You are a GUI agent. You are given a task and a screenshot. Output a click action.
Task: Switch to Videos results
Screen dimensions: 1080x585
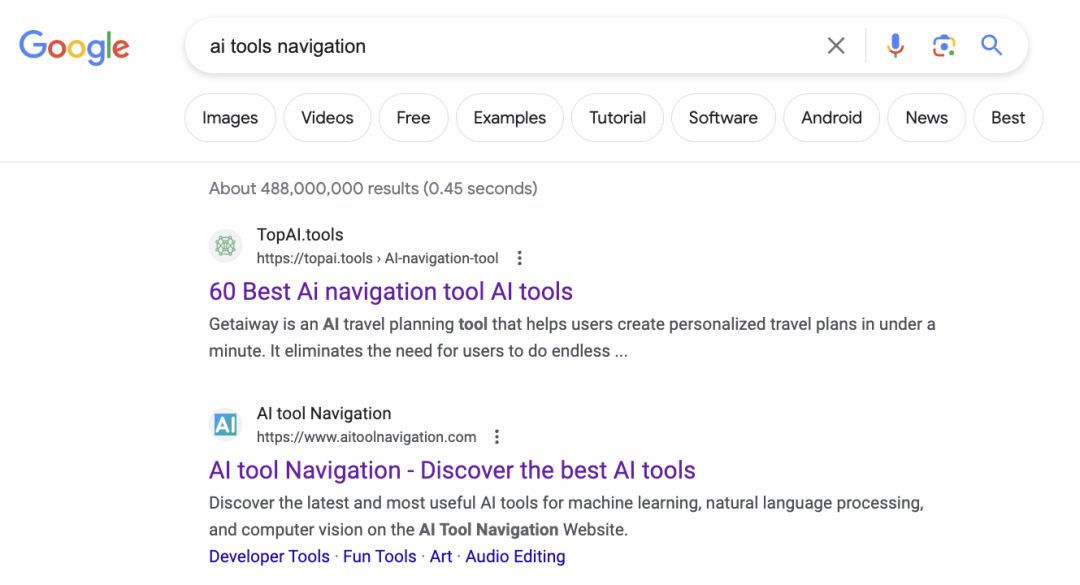327,118
